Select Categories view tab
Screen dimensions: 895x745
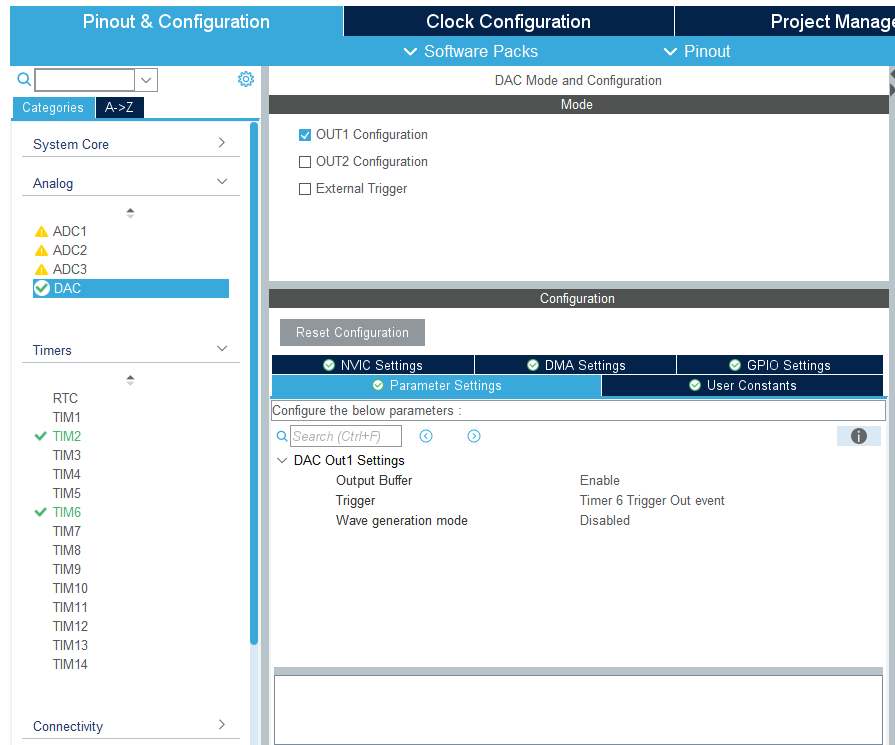tap(53, 107)
